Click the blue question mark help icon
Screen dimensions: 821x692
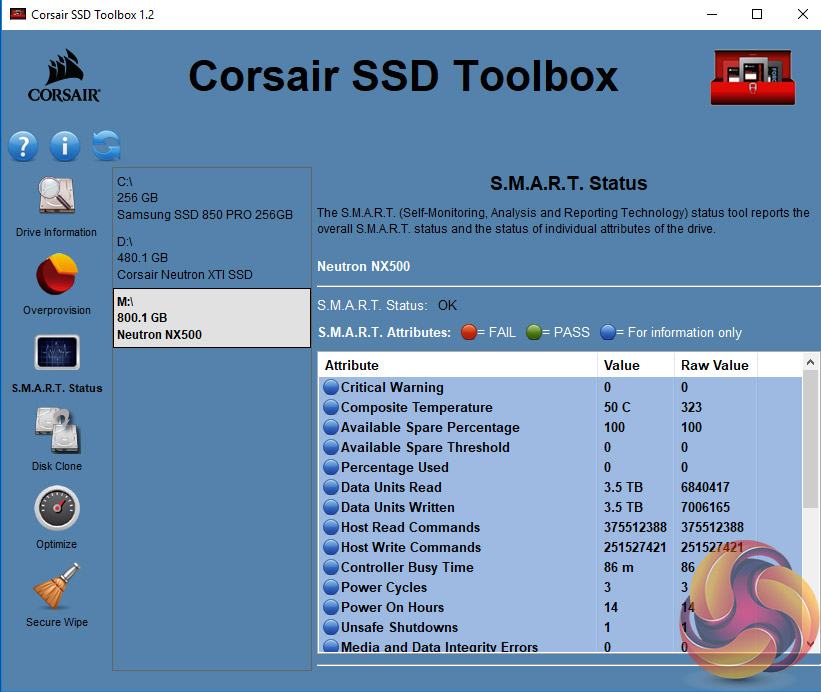(23, 146)
